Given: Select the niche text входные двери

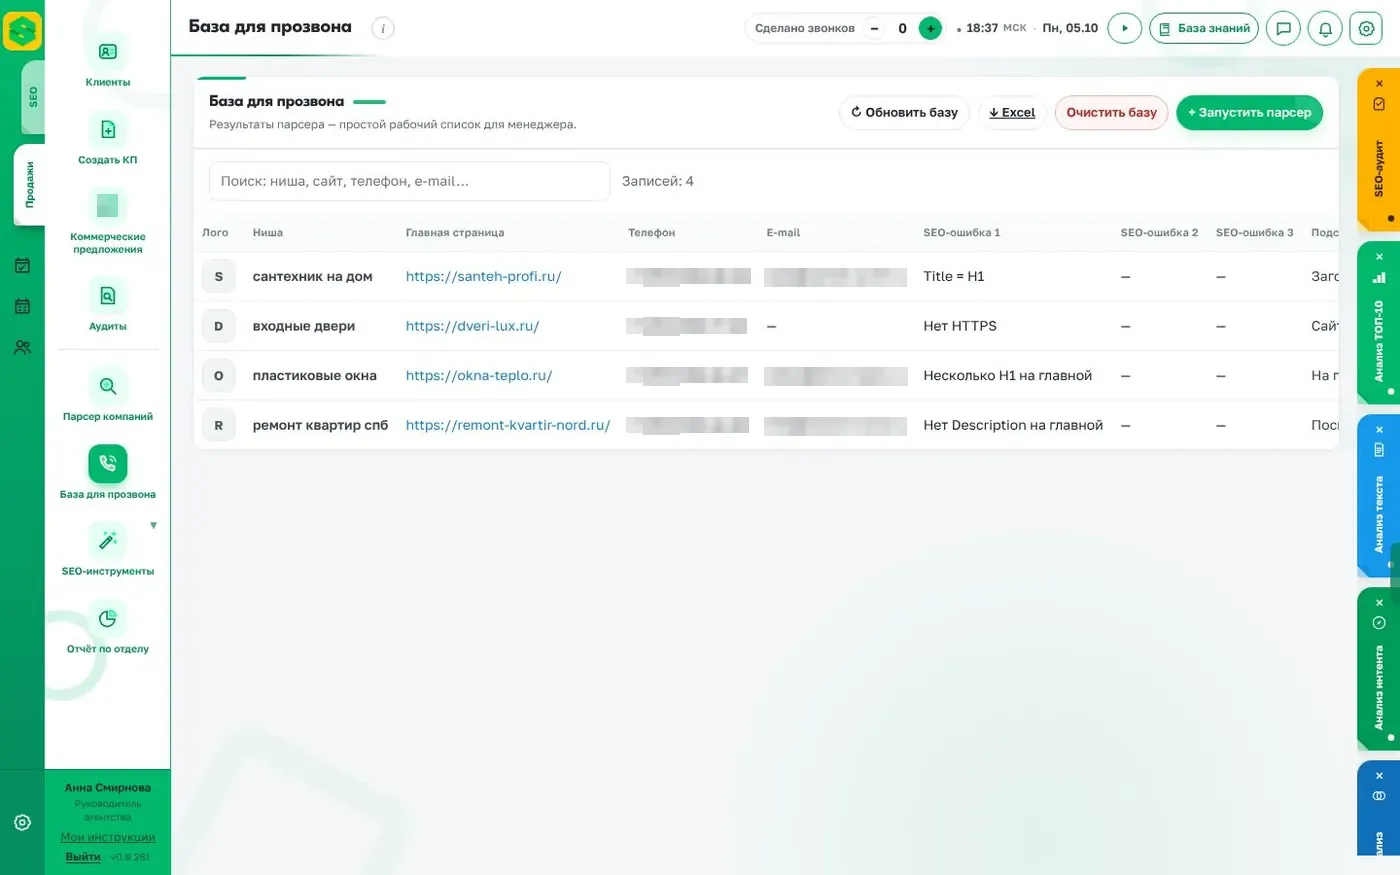Looking at the screenshot, I should [x=304, y=326].
